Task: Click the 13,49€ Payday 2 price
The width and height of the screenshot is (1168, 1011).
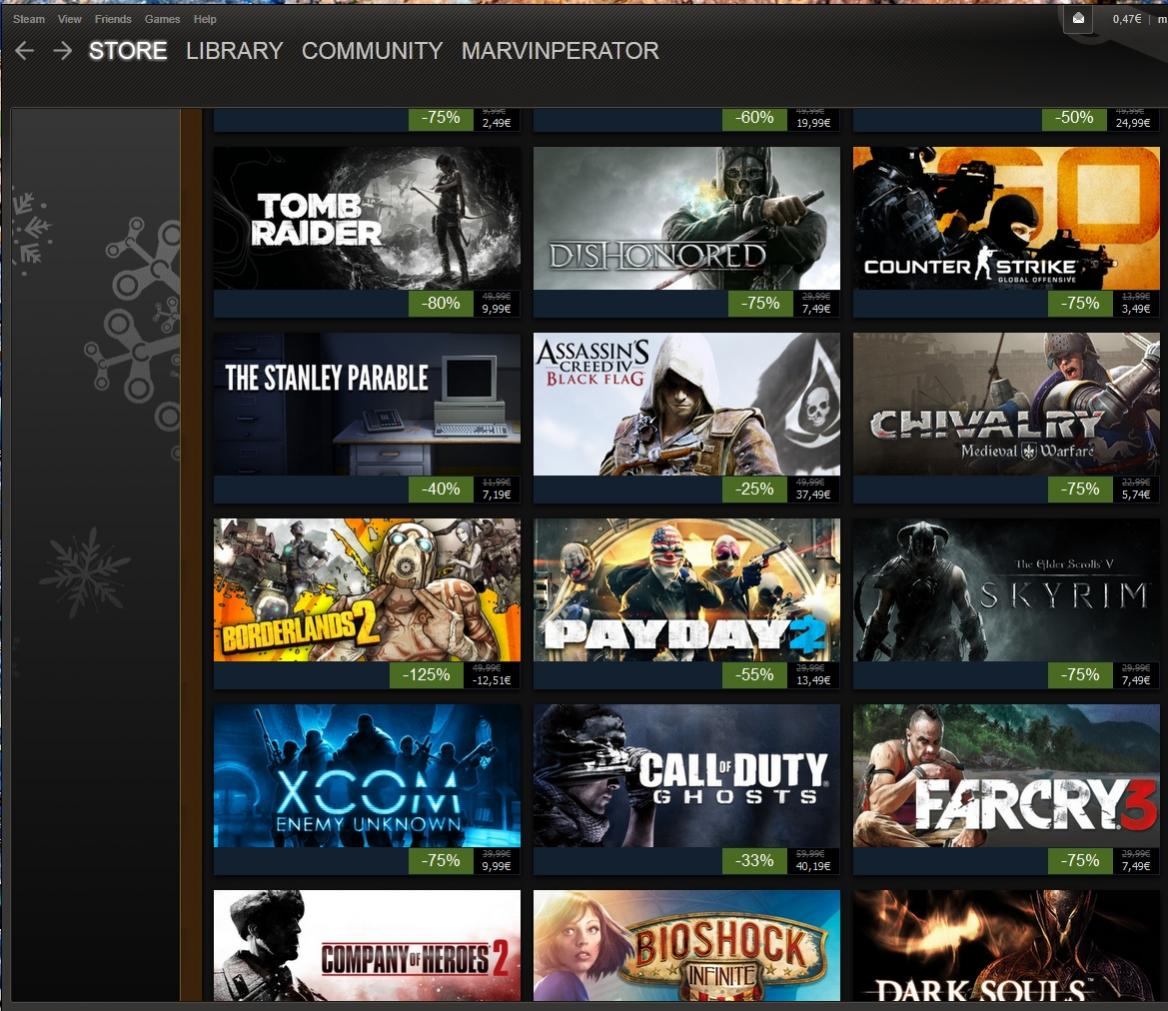Action: coord(813,680)
